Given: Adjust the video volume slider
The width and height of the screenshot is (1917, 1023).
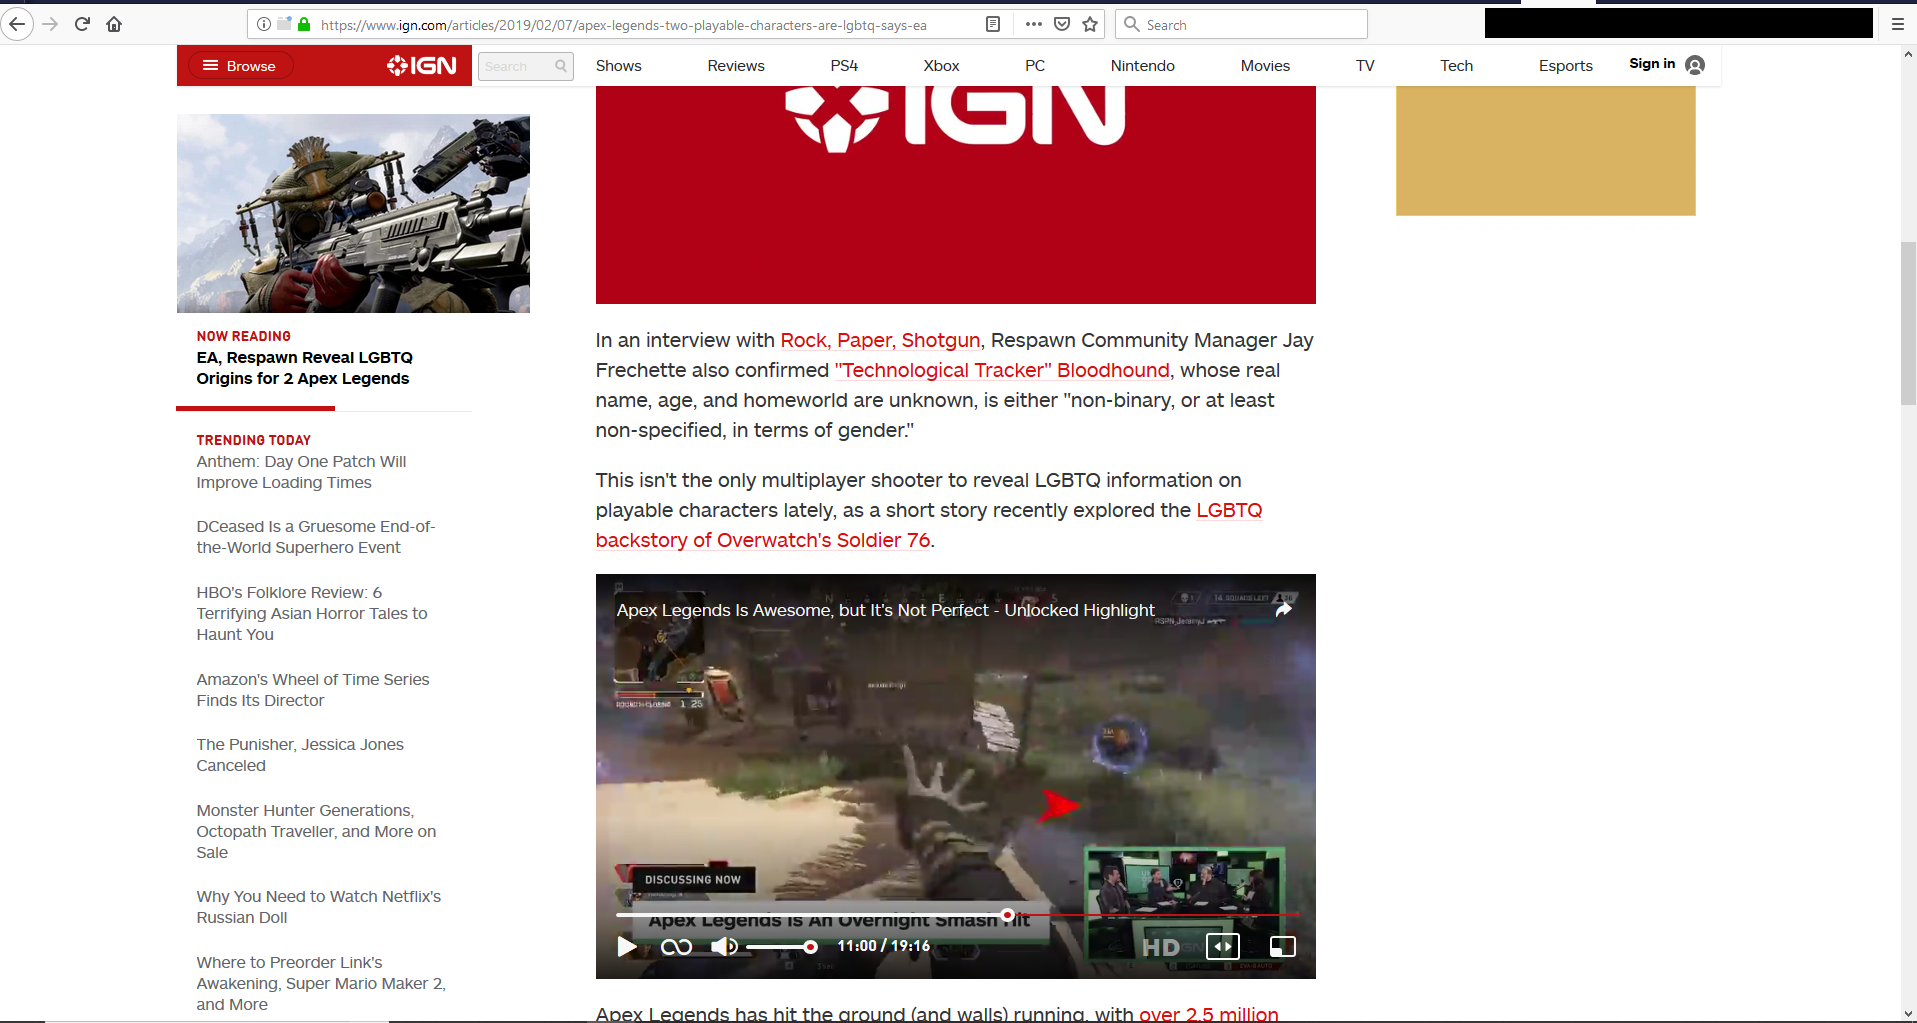Looking at the screenshot, I should [x=781, y=946].
